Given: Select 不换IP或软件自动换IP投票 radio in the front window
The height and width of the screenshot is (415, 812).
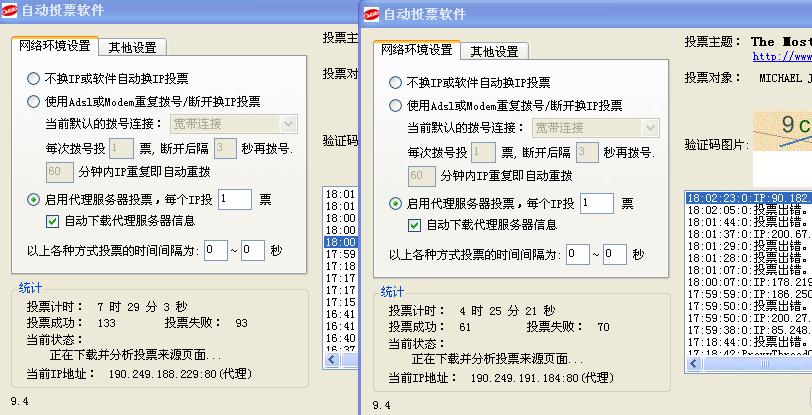Looking at the screenshot, I should coord(395,82).
